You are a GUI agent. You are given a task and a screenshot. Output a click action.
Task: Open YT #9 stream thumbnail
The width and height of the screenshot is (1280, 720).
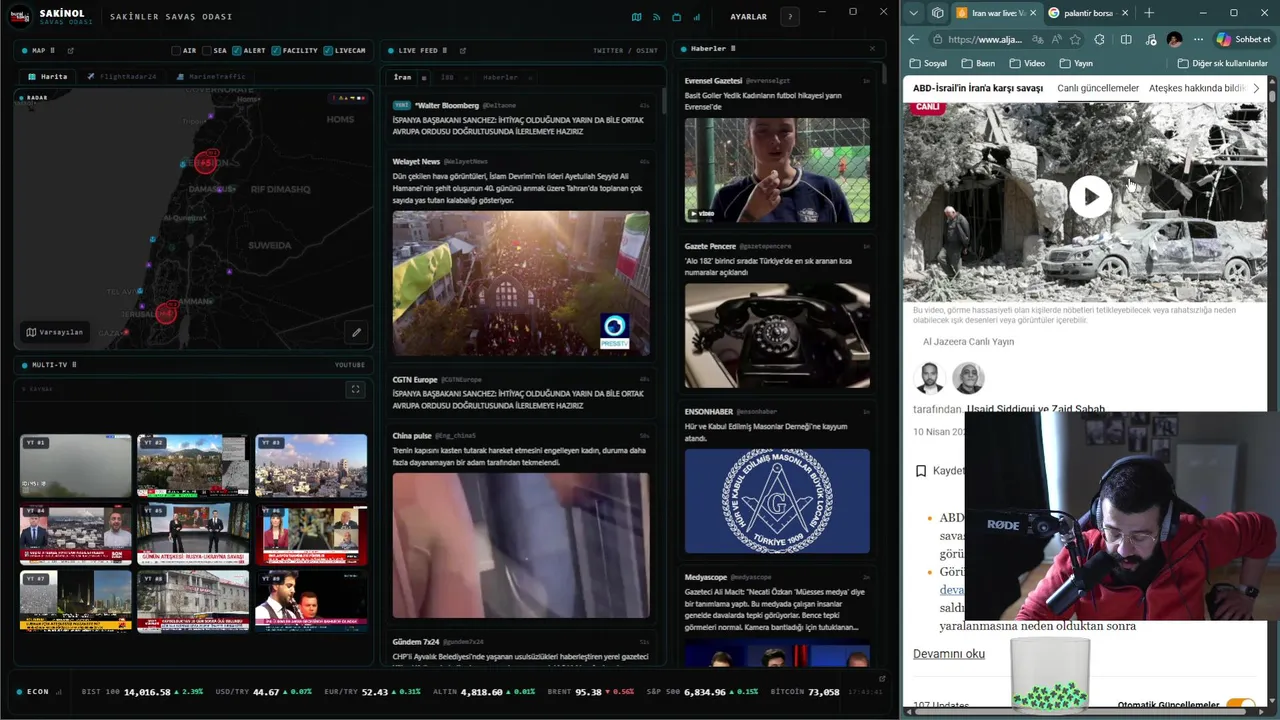pyautogui.click(x=311, y=601)
